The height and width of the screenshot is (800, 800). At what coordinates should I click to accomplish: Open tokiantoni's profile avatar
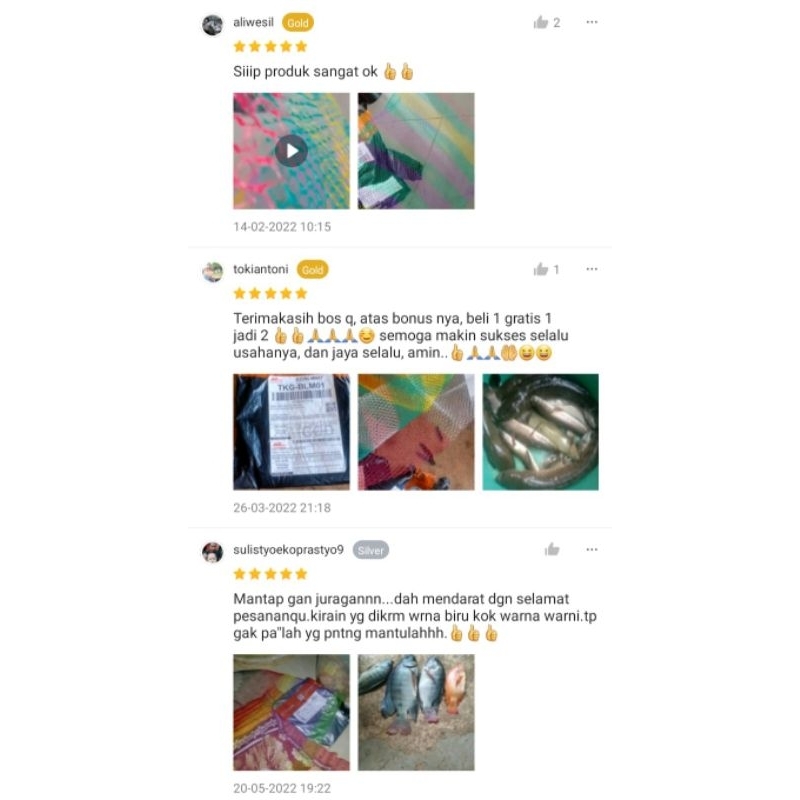[213, 271]
